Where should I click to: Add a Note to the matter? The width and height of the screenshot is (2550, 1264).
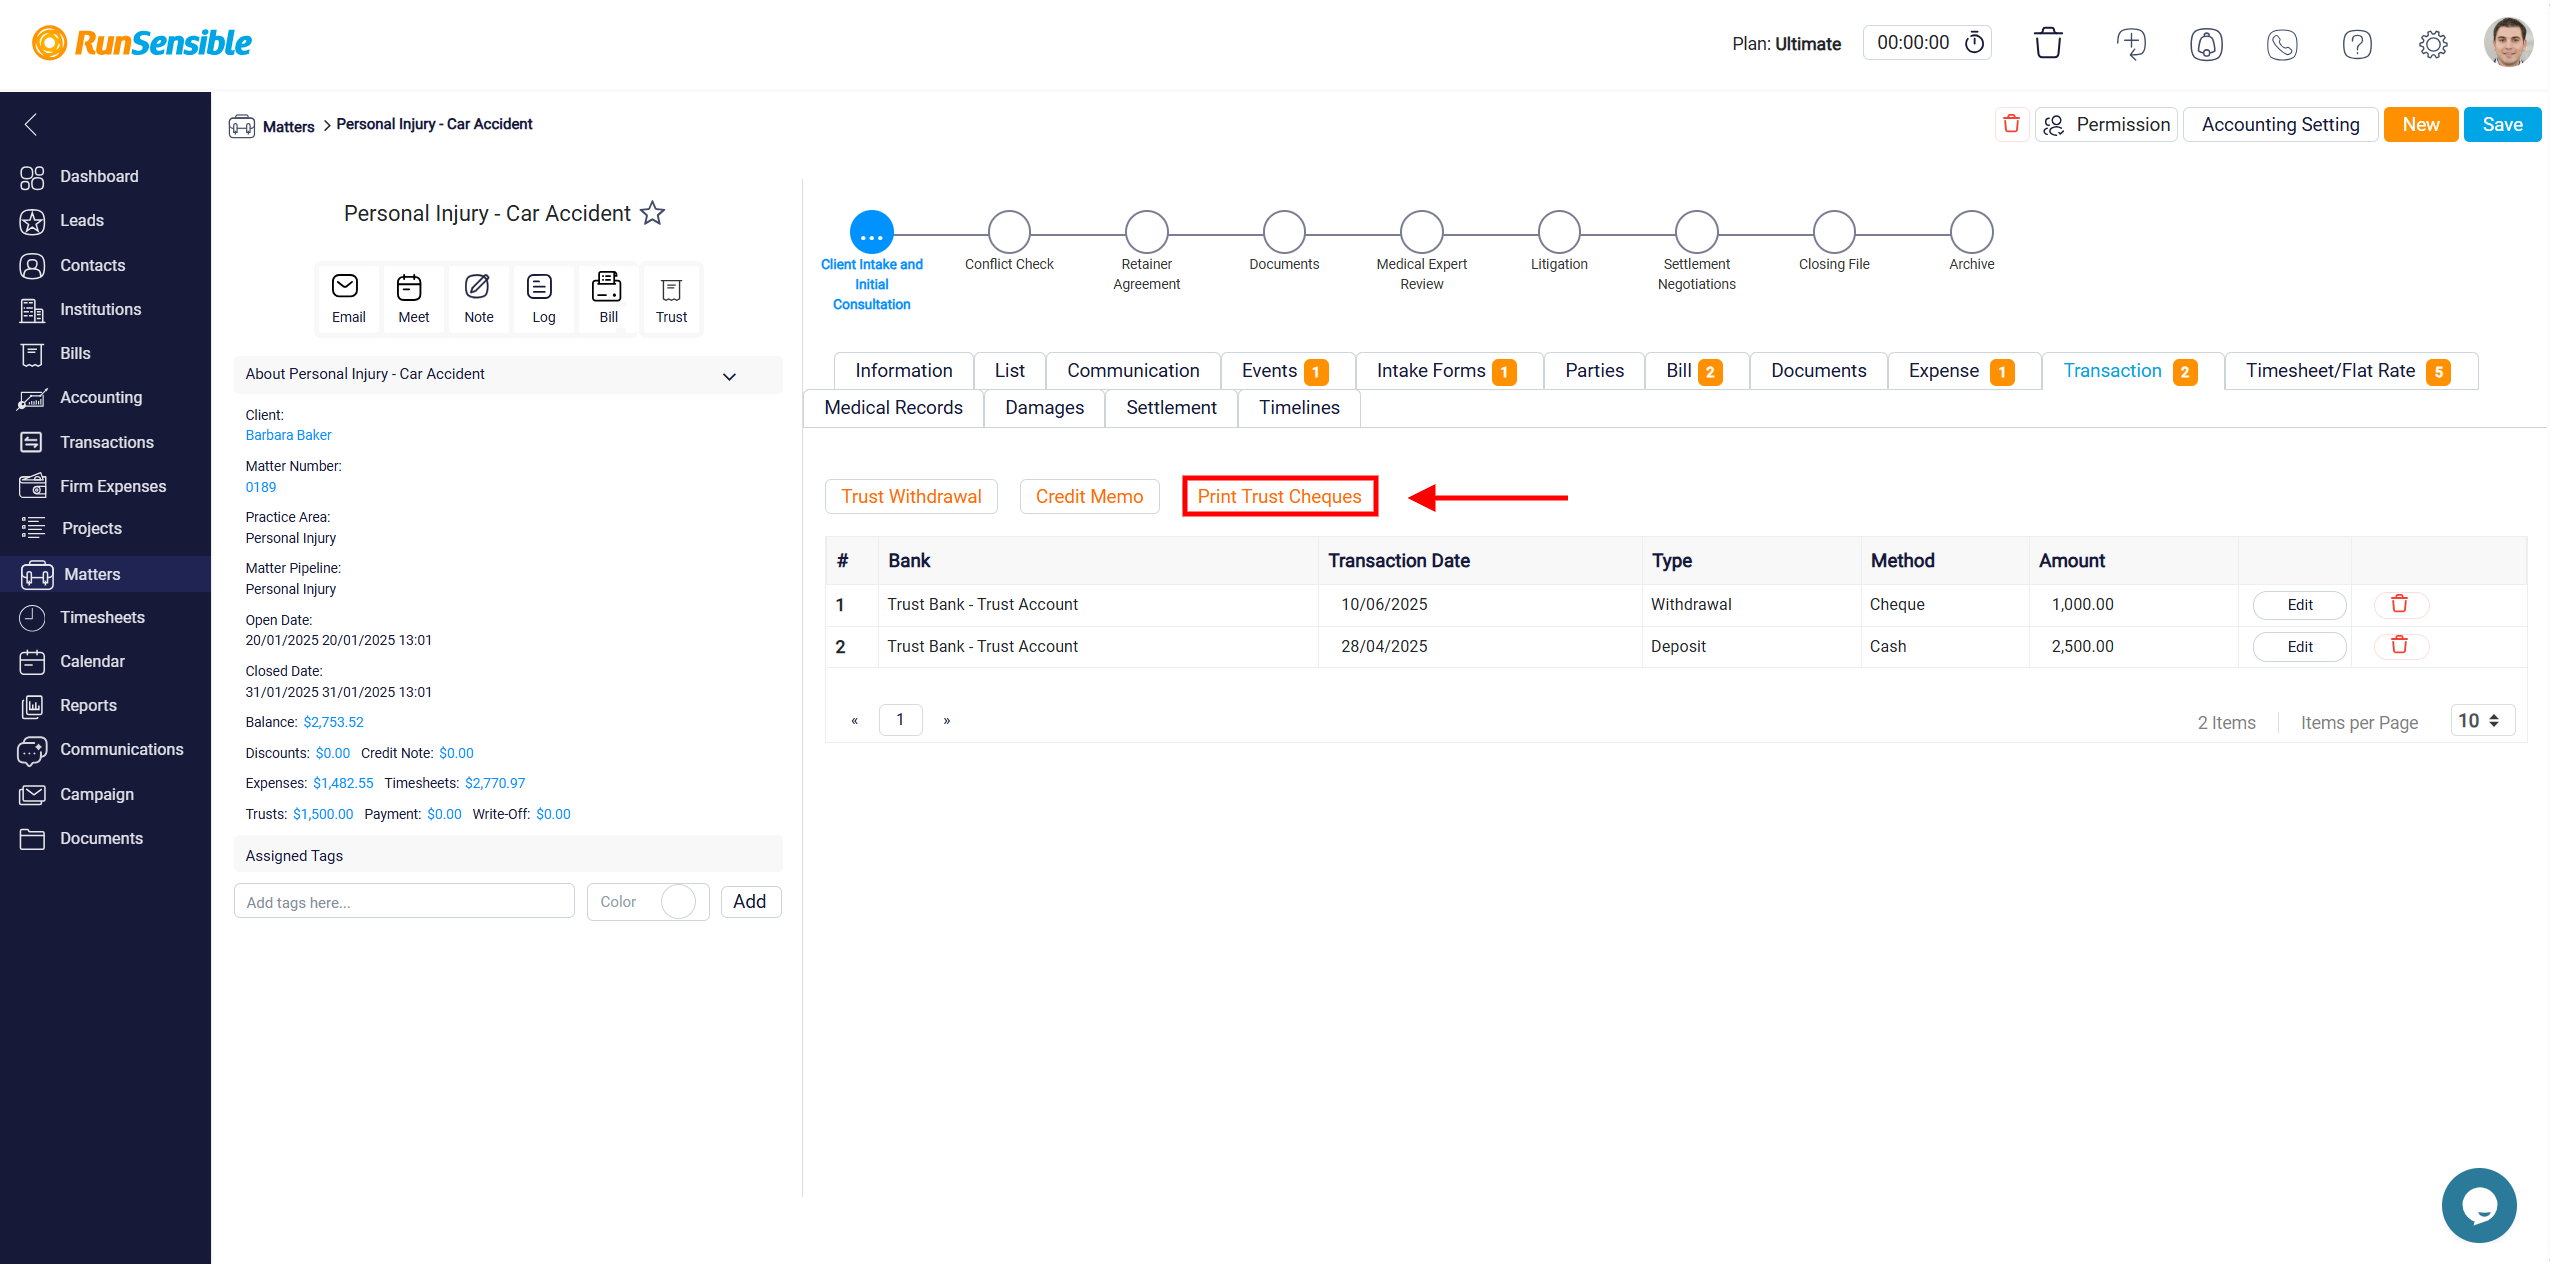click(x=478, y=298)
